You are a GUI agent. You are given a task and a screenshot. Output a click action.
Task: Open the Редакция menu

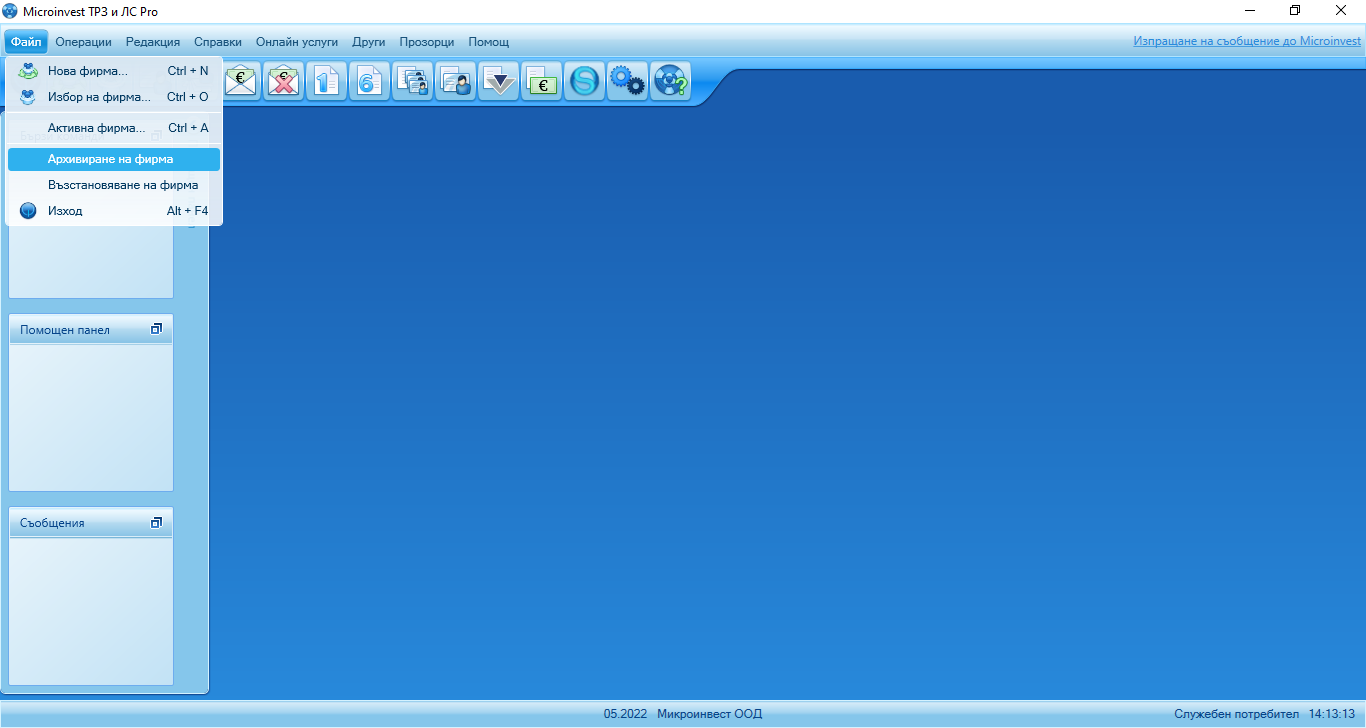point(153,42)
